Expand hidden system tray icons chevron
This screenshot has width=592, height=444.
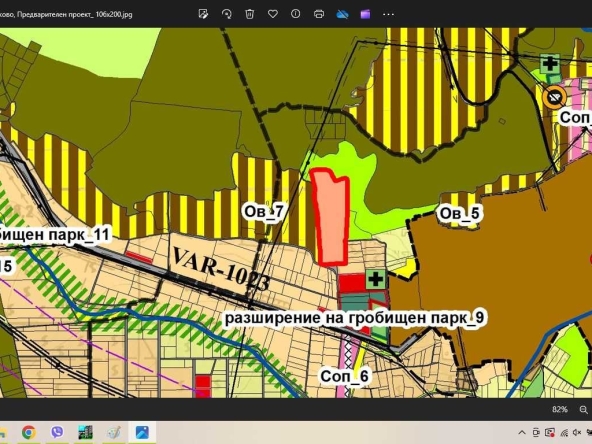click(522, 433)
